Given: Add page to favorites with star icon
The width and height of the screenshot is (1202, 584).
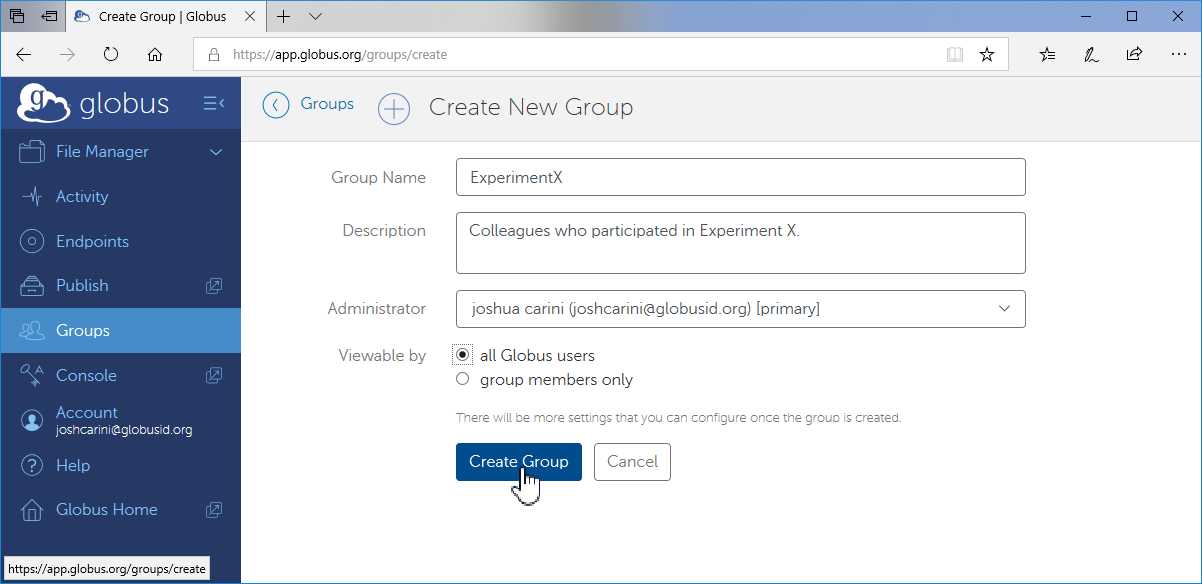Looking at the screenshot, I should click(x=987, y=55).
